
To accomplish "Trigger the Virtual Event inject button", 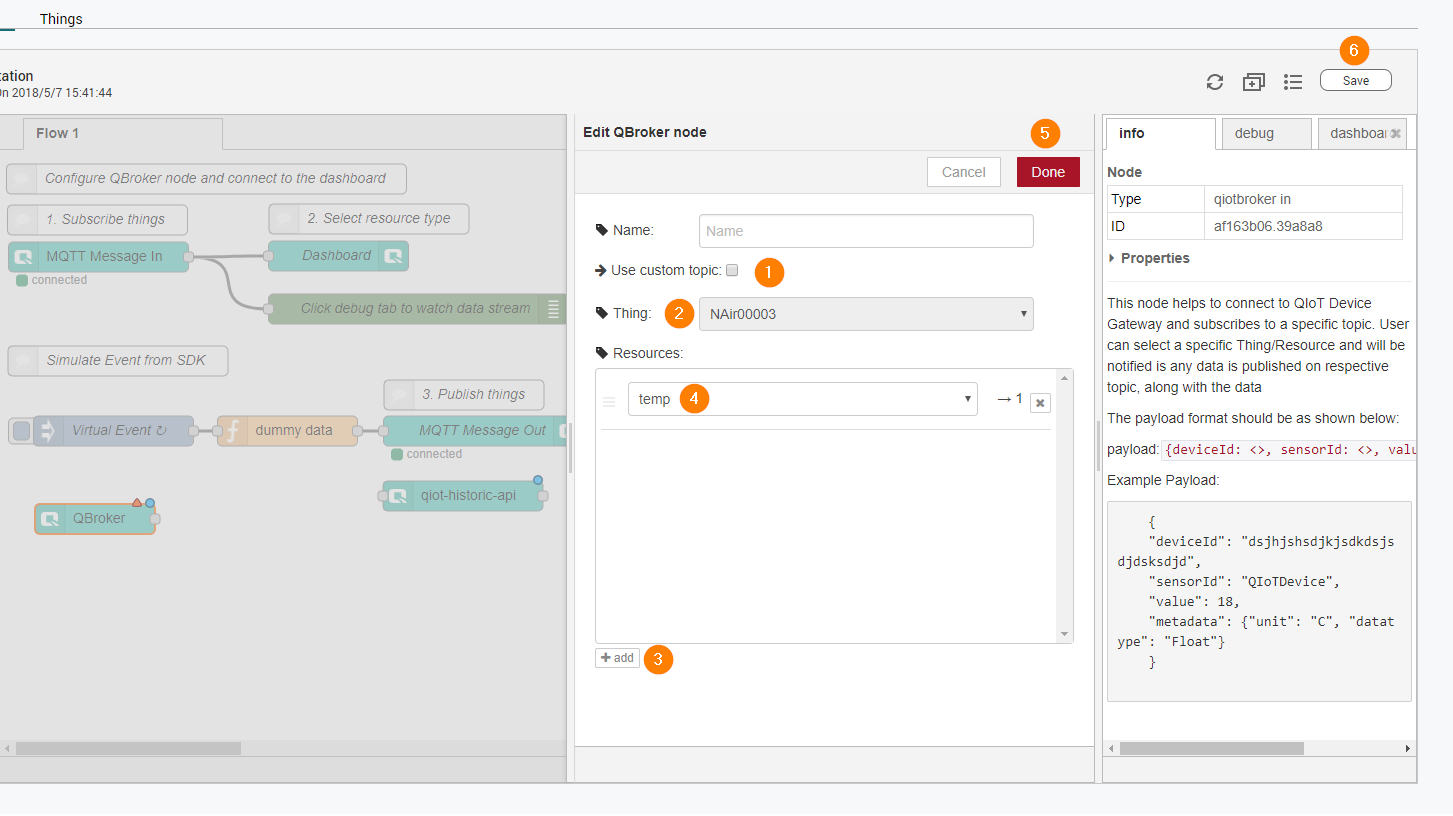I will click(x=20, y=431).
